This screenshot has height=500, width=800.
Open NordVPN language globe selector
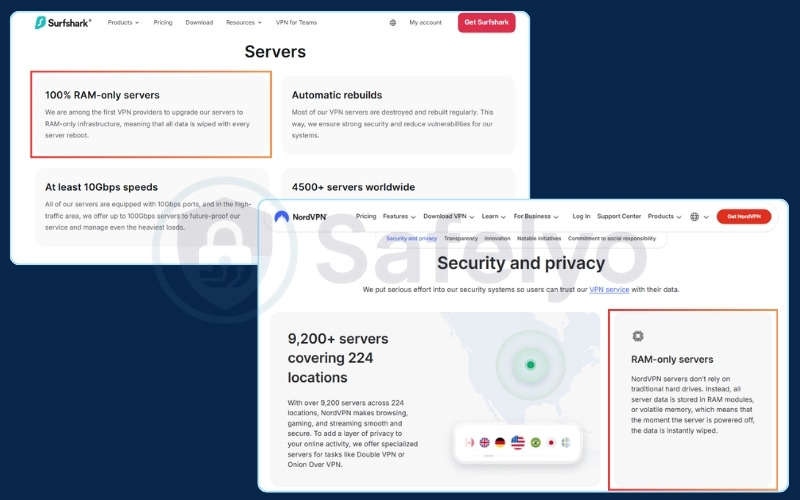click(x=699, y=217)
